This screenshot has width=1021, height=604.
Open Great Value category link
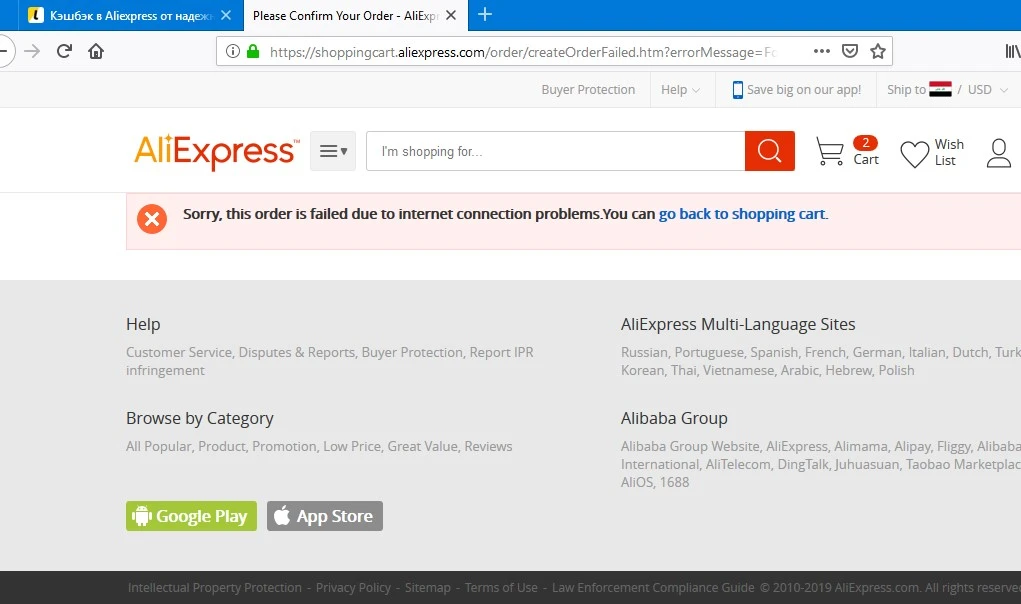(423, 446)
